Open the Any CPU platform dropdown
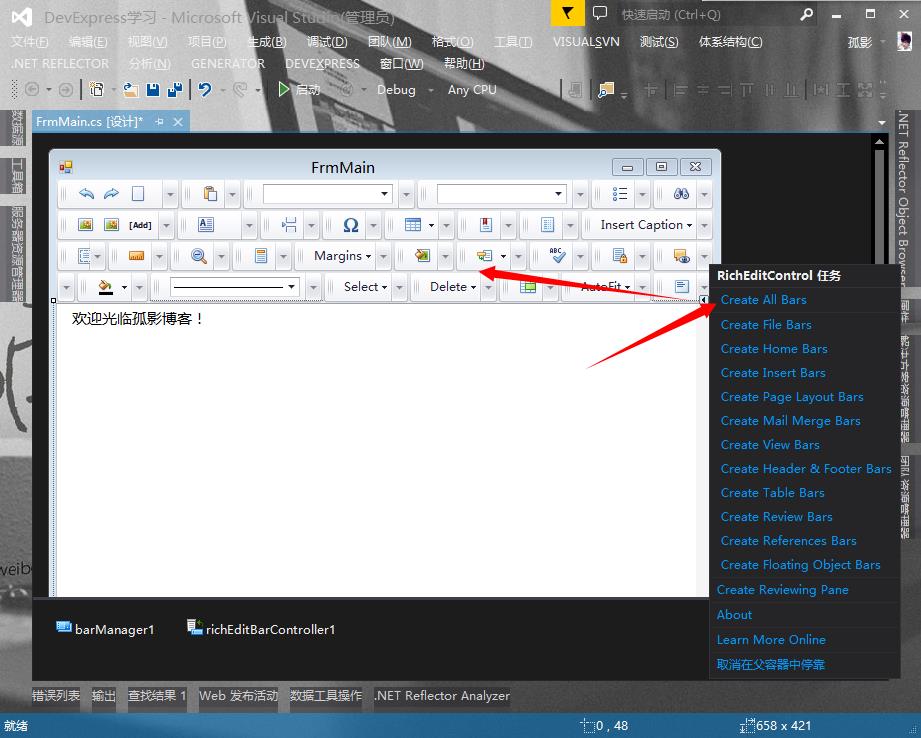 tap(472, 90)
